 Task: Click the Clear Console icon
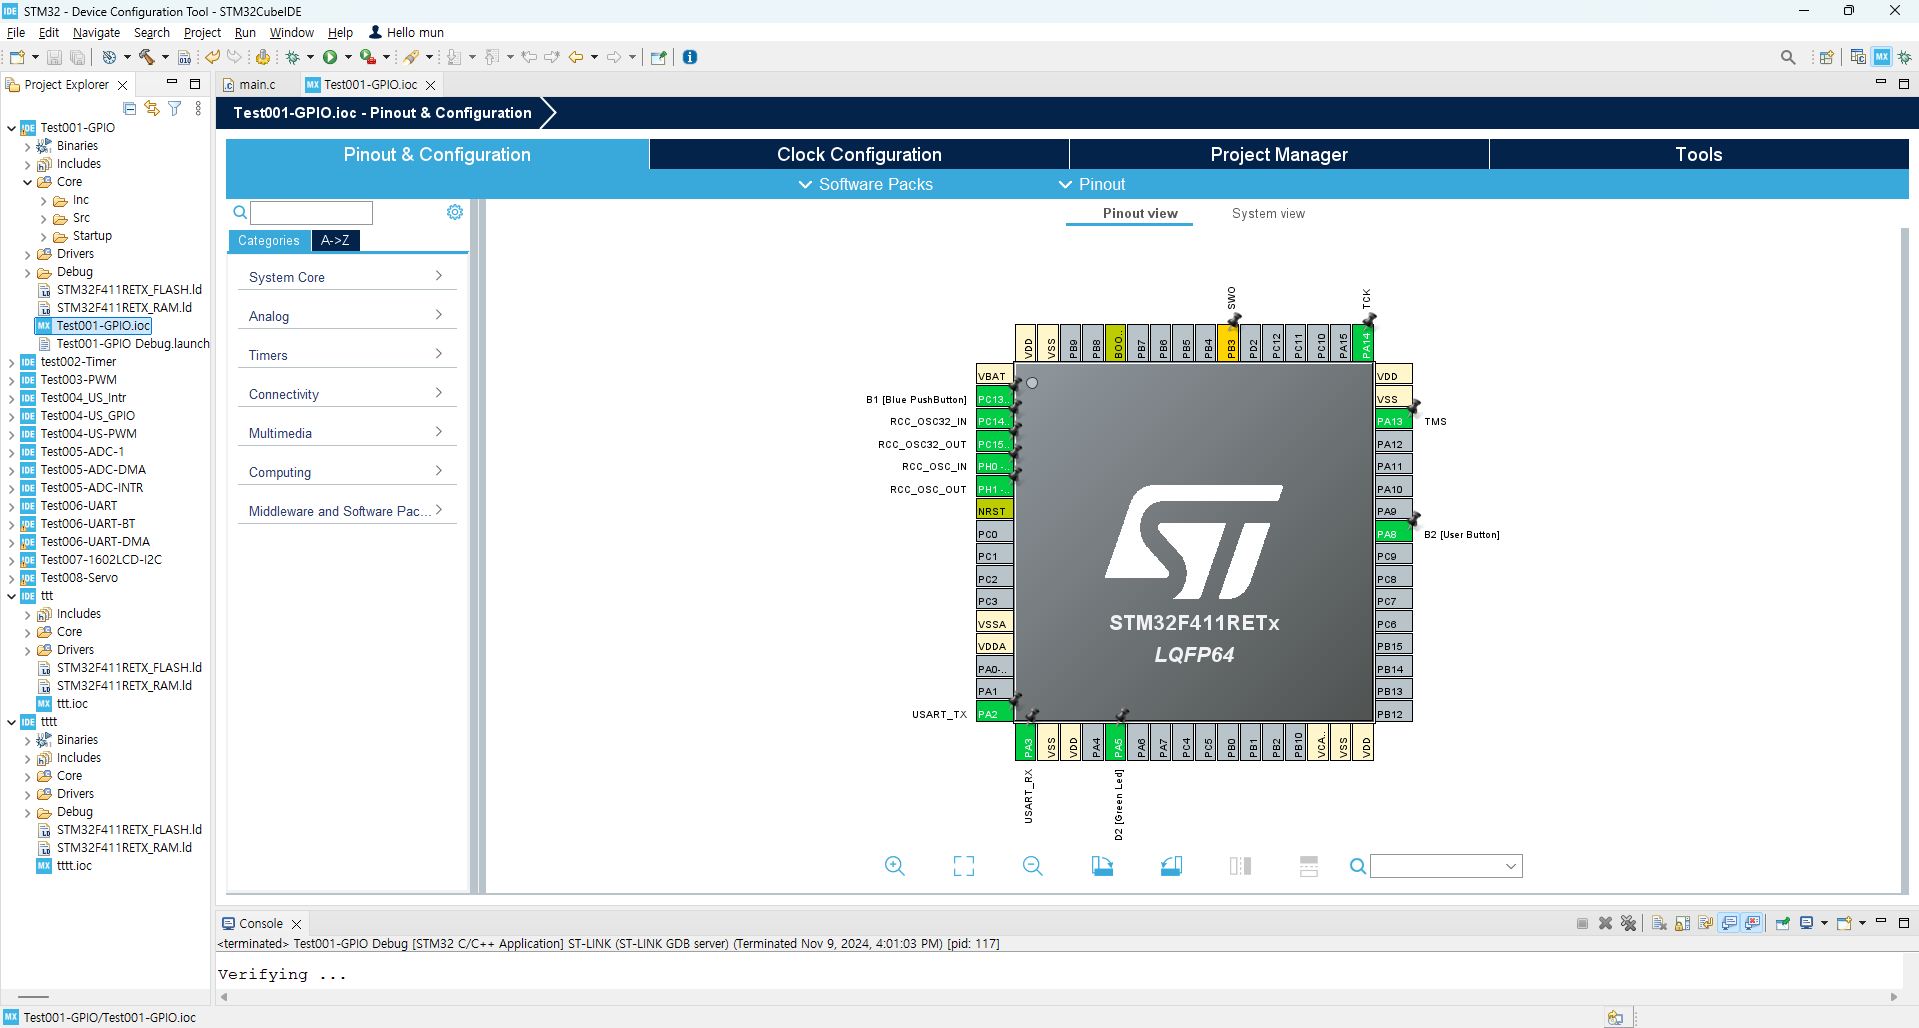[1659, 923]
